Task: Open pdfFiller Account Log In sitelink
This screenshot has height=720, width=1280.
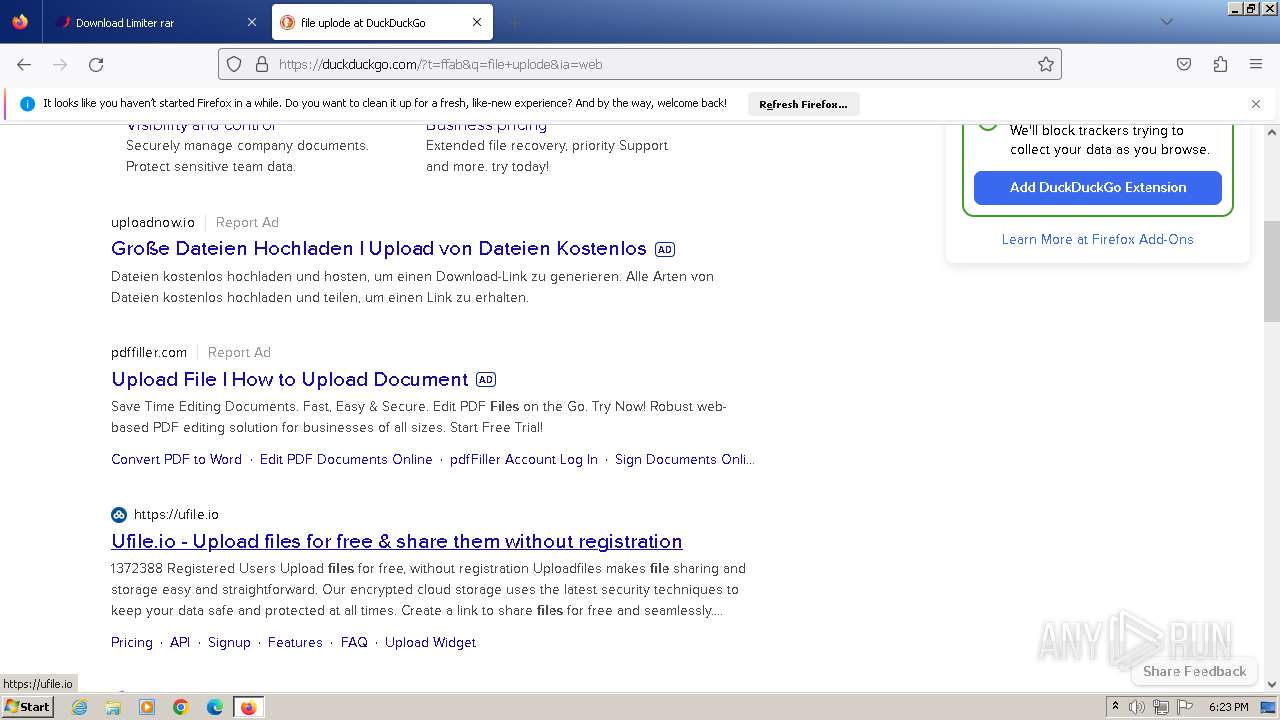Action: (524, 459)
